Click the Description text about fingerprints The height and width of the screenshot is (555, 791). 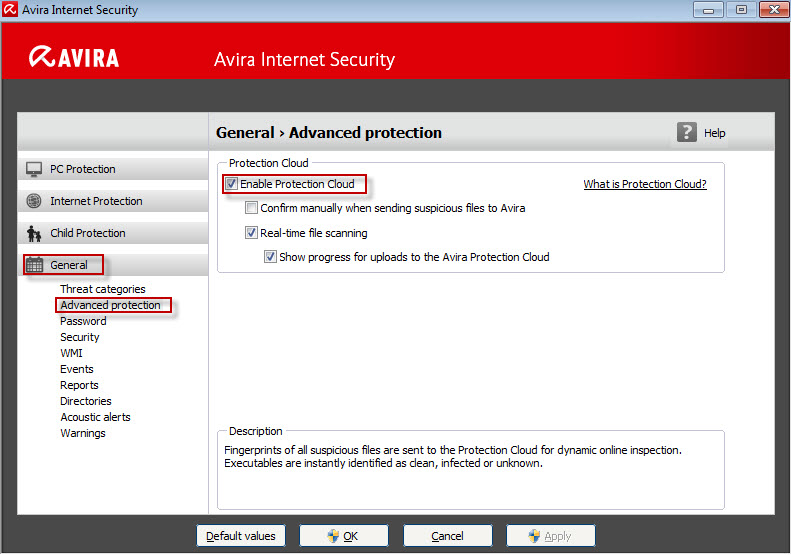[x=453, y=457]
